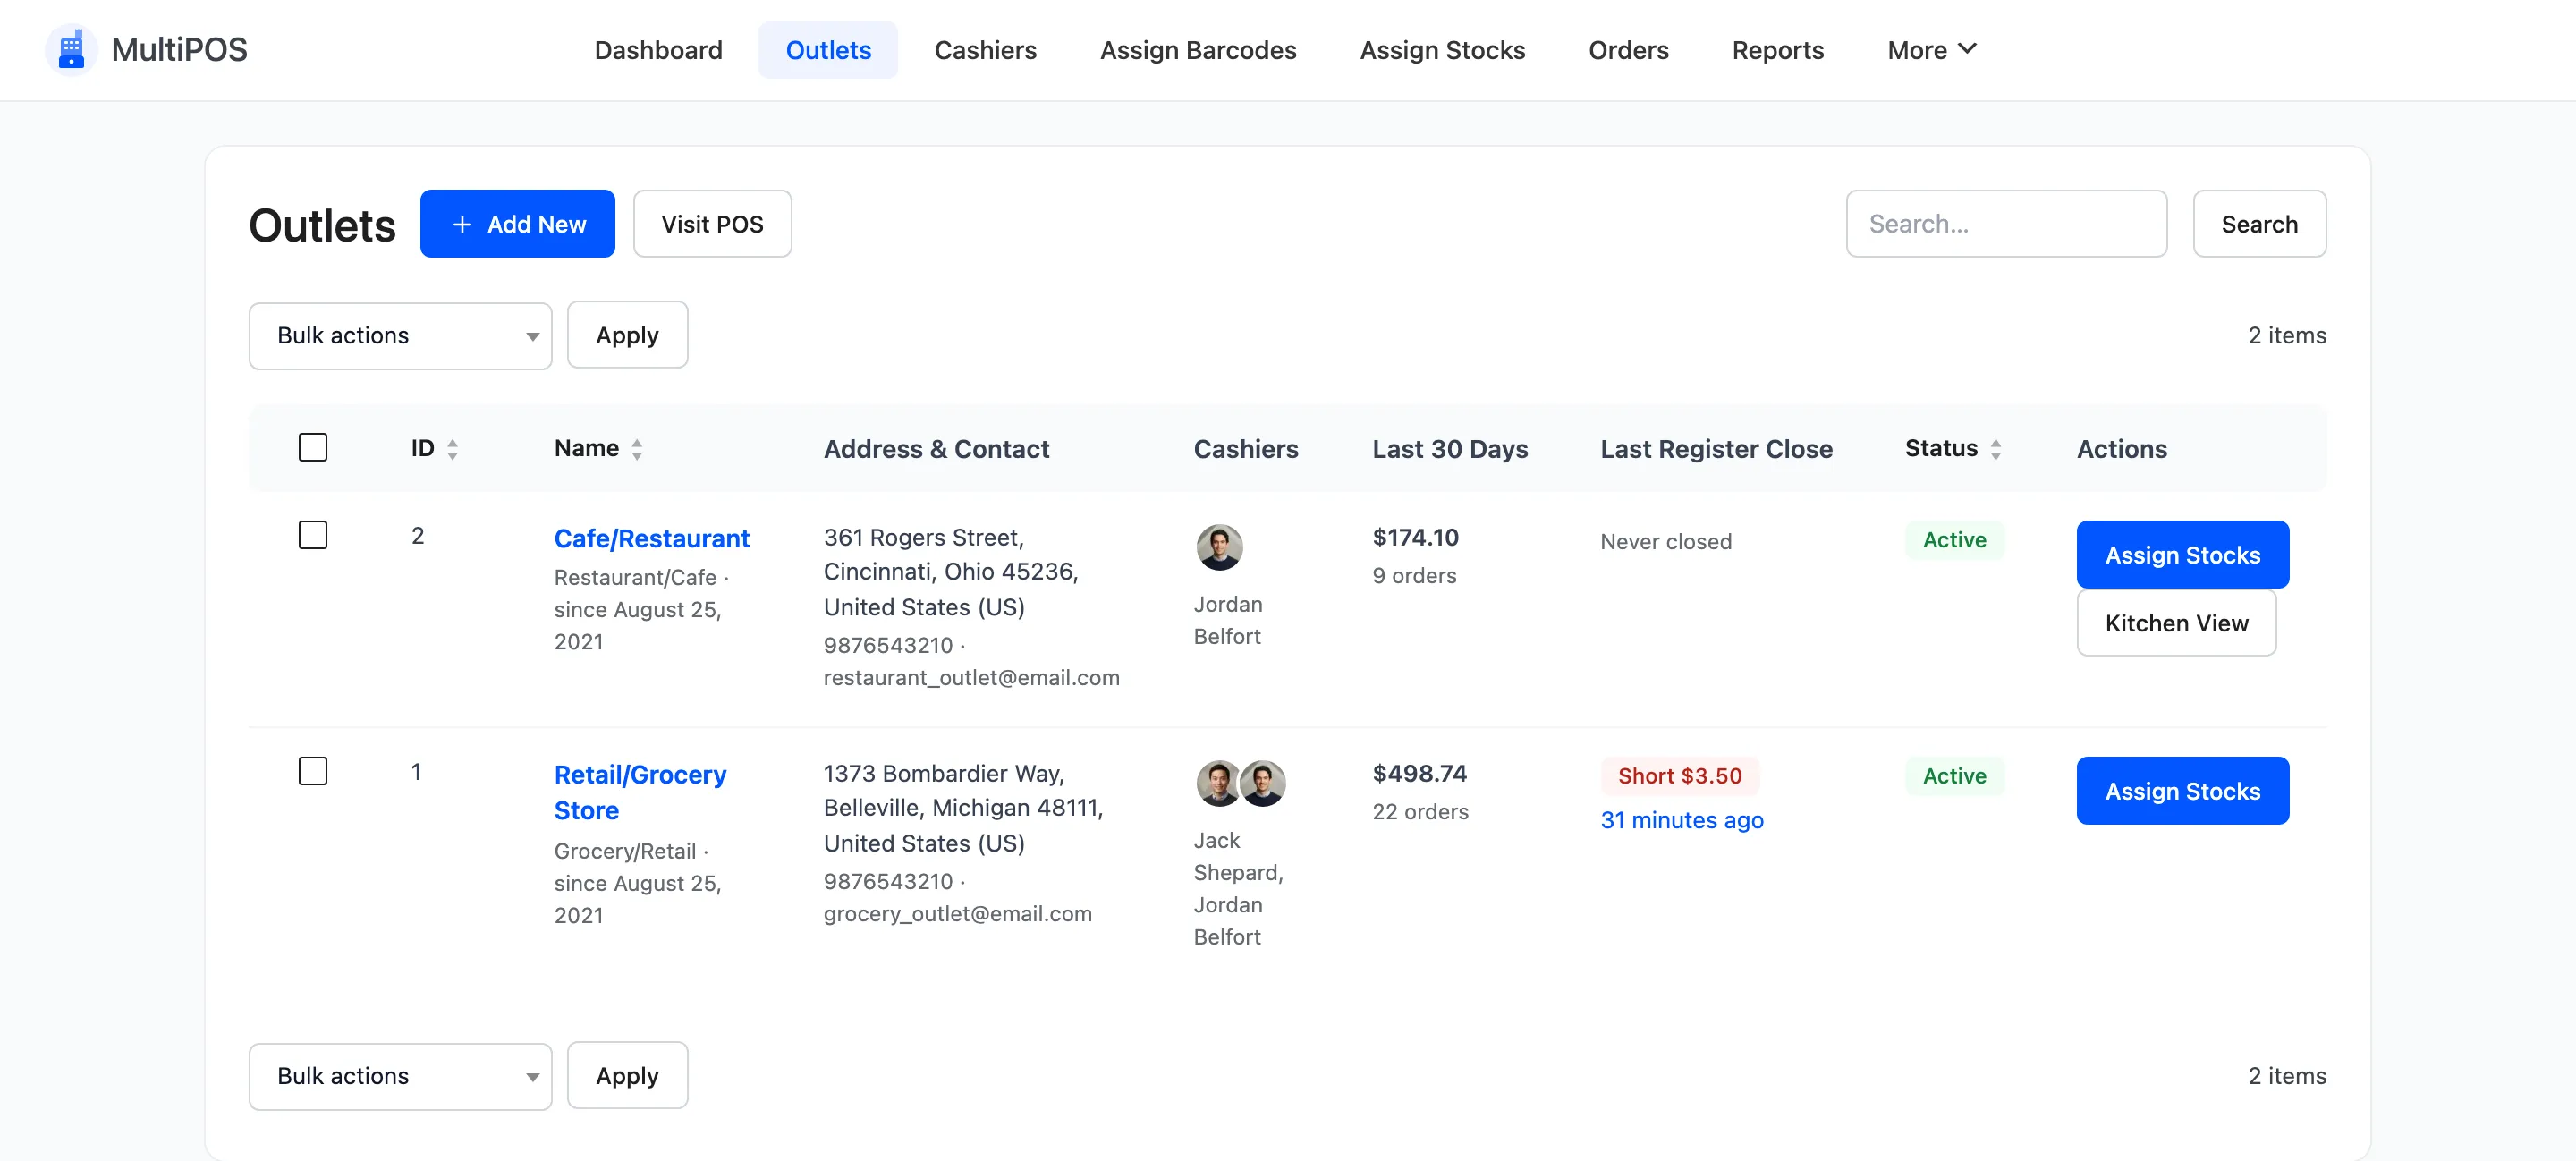
Task: Open bottom Bulk actions dropdown
Action: tap(400, 1076)
